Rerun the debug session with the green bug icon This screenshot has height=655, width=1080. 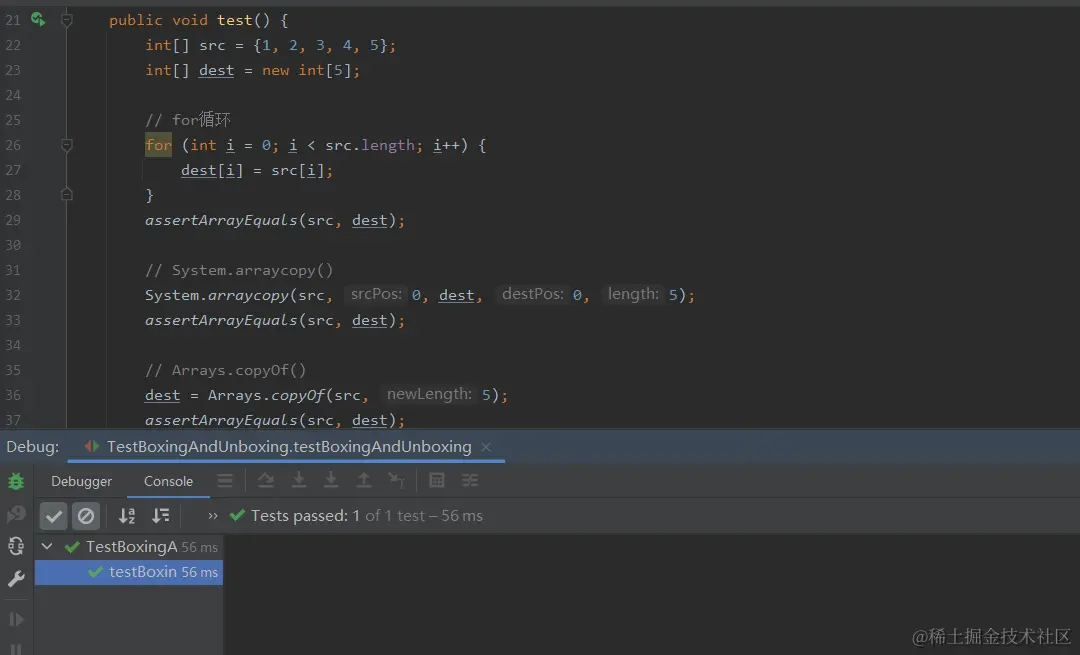15,481
